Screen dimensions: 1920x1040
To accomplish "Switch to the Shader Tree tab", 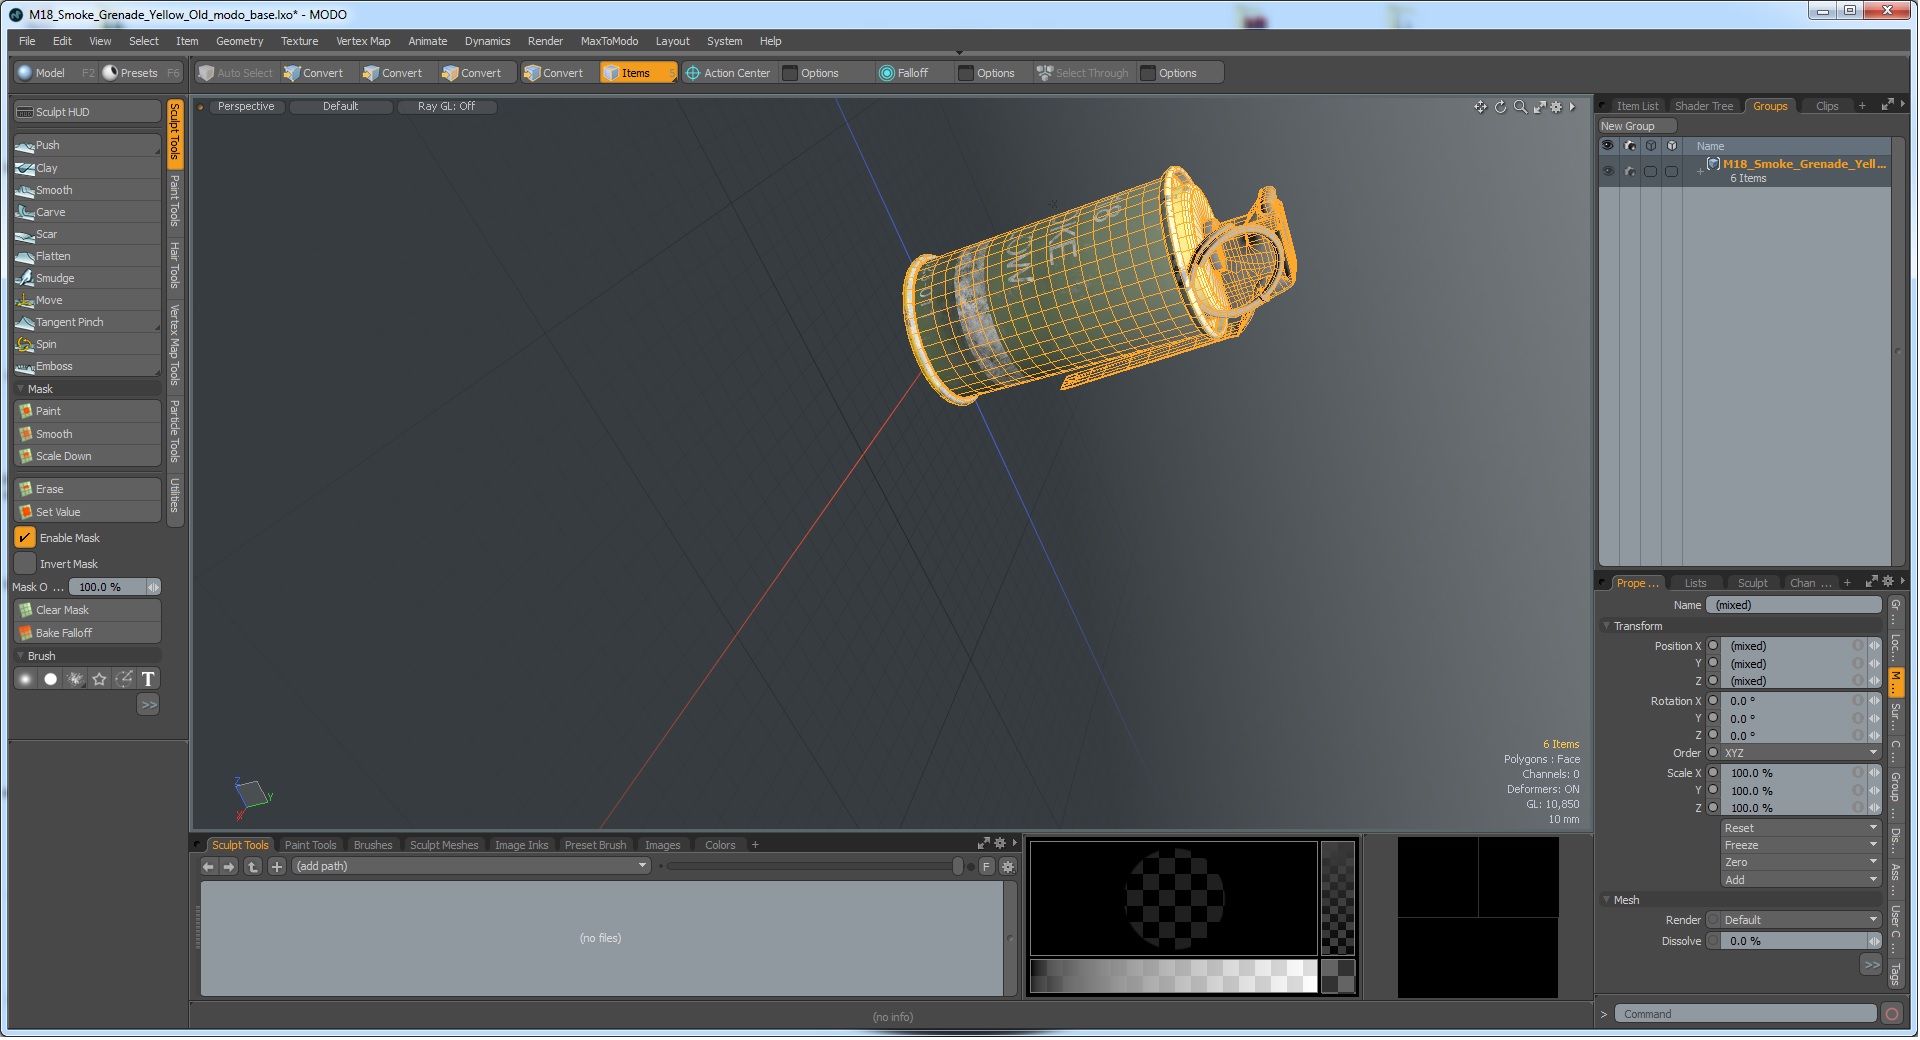I will (1704, 106).
